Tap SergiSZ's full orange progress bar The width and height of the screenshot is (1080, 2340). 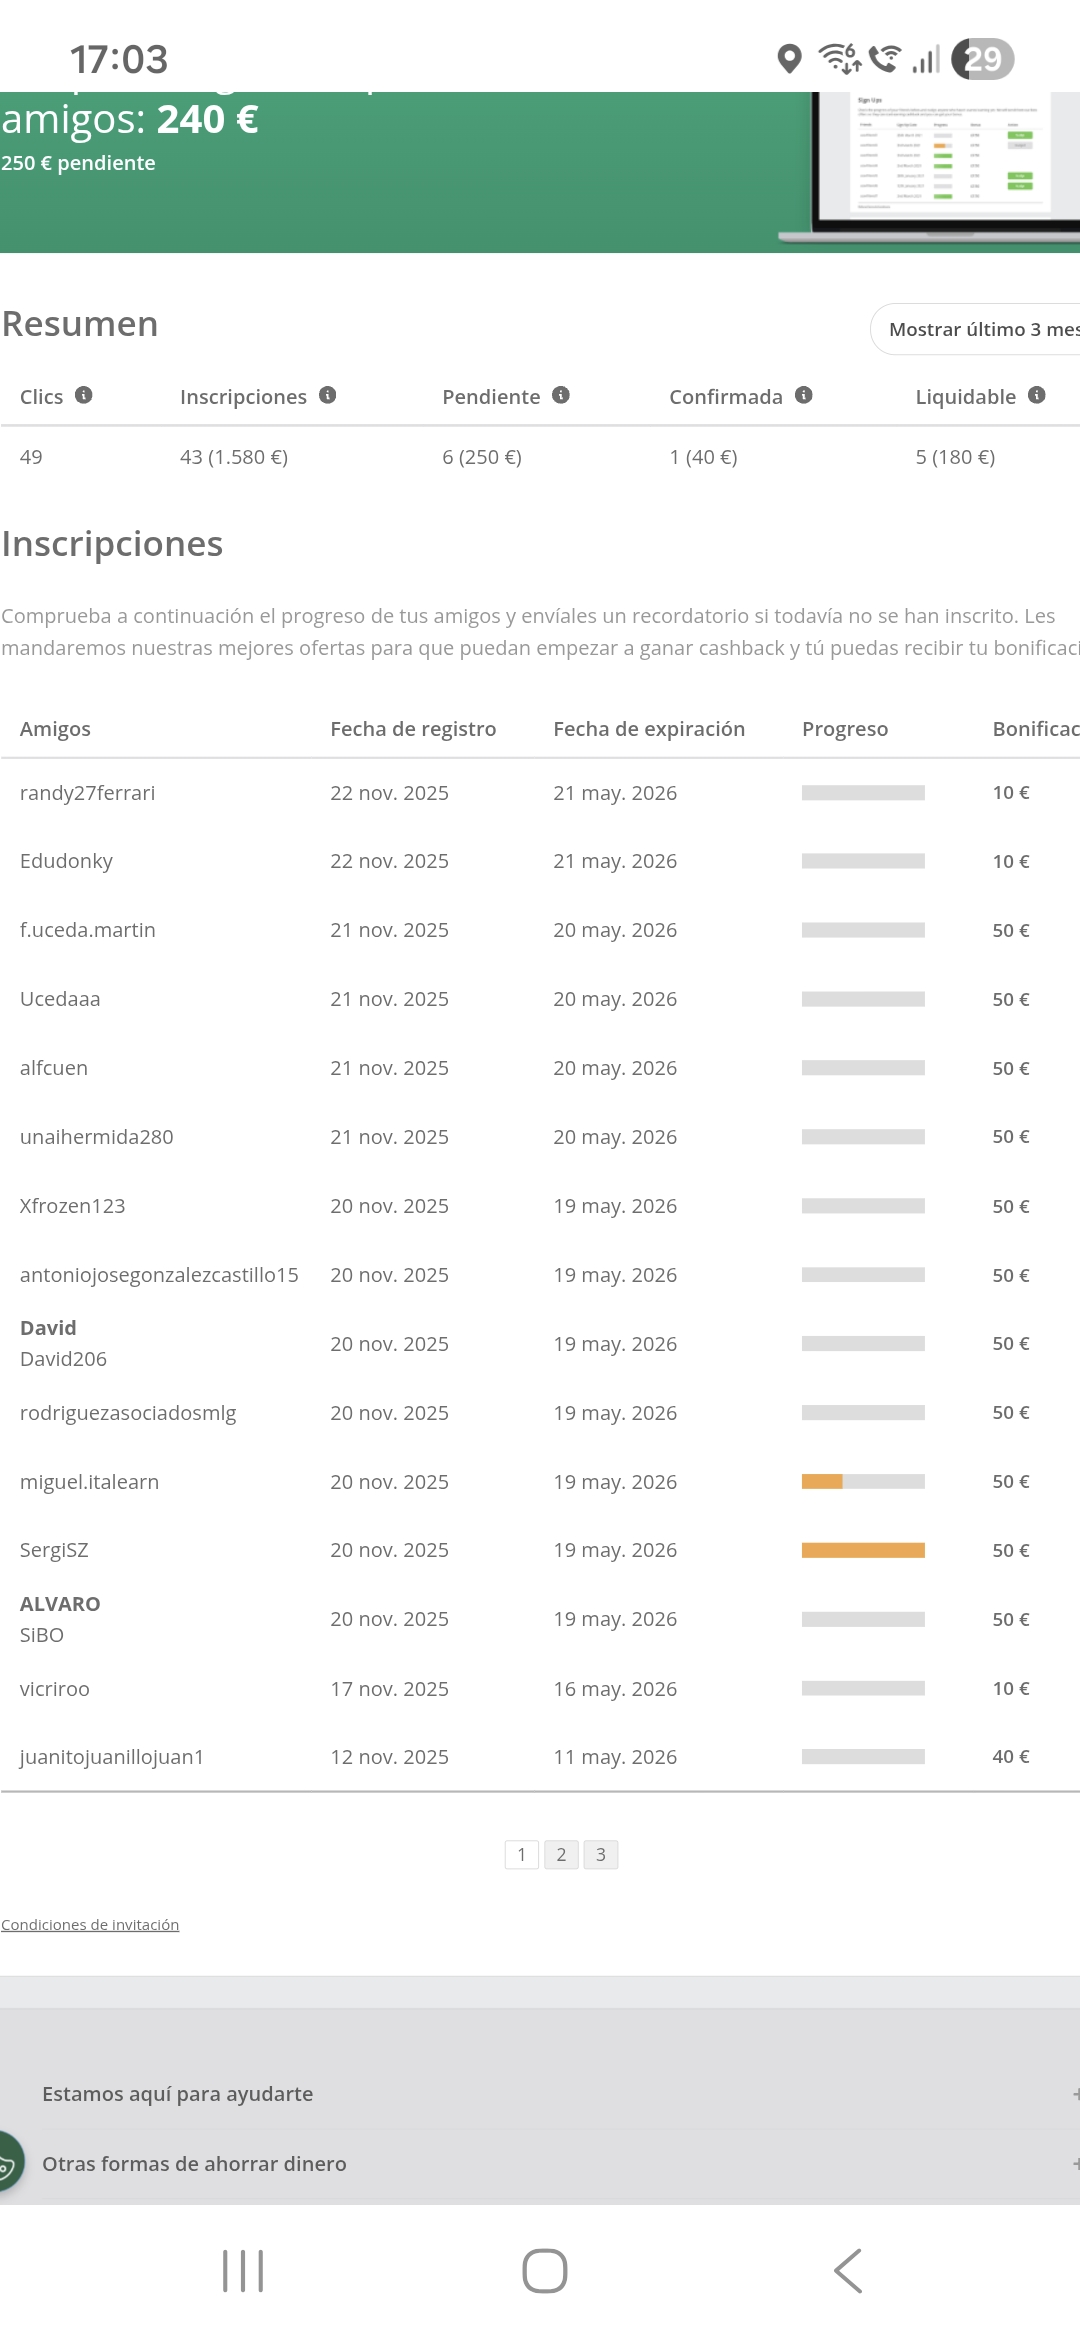[x=863, y=1550]
